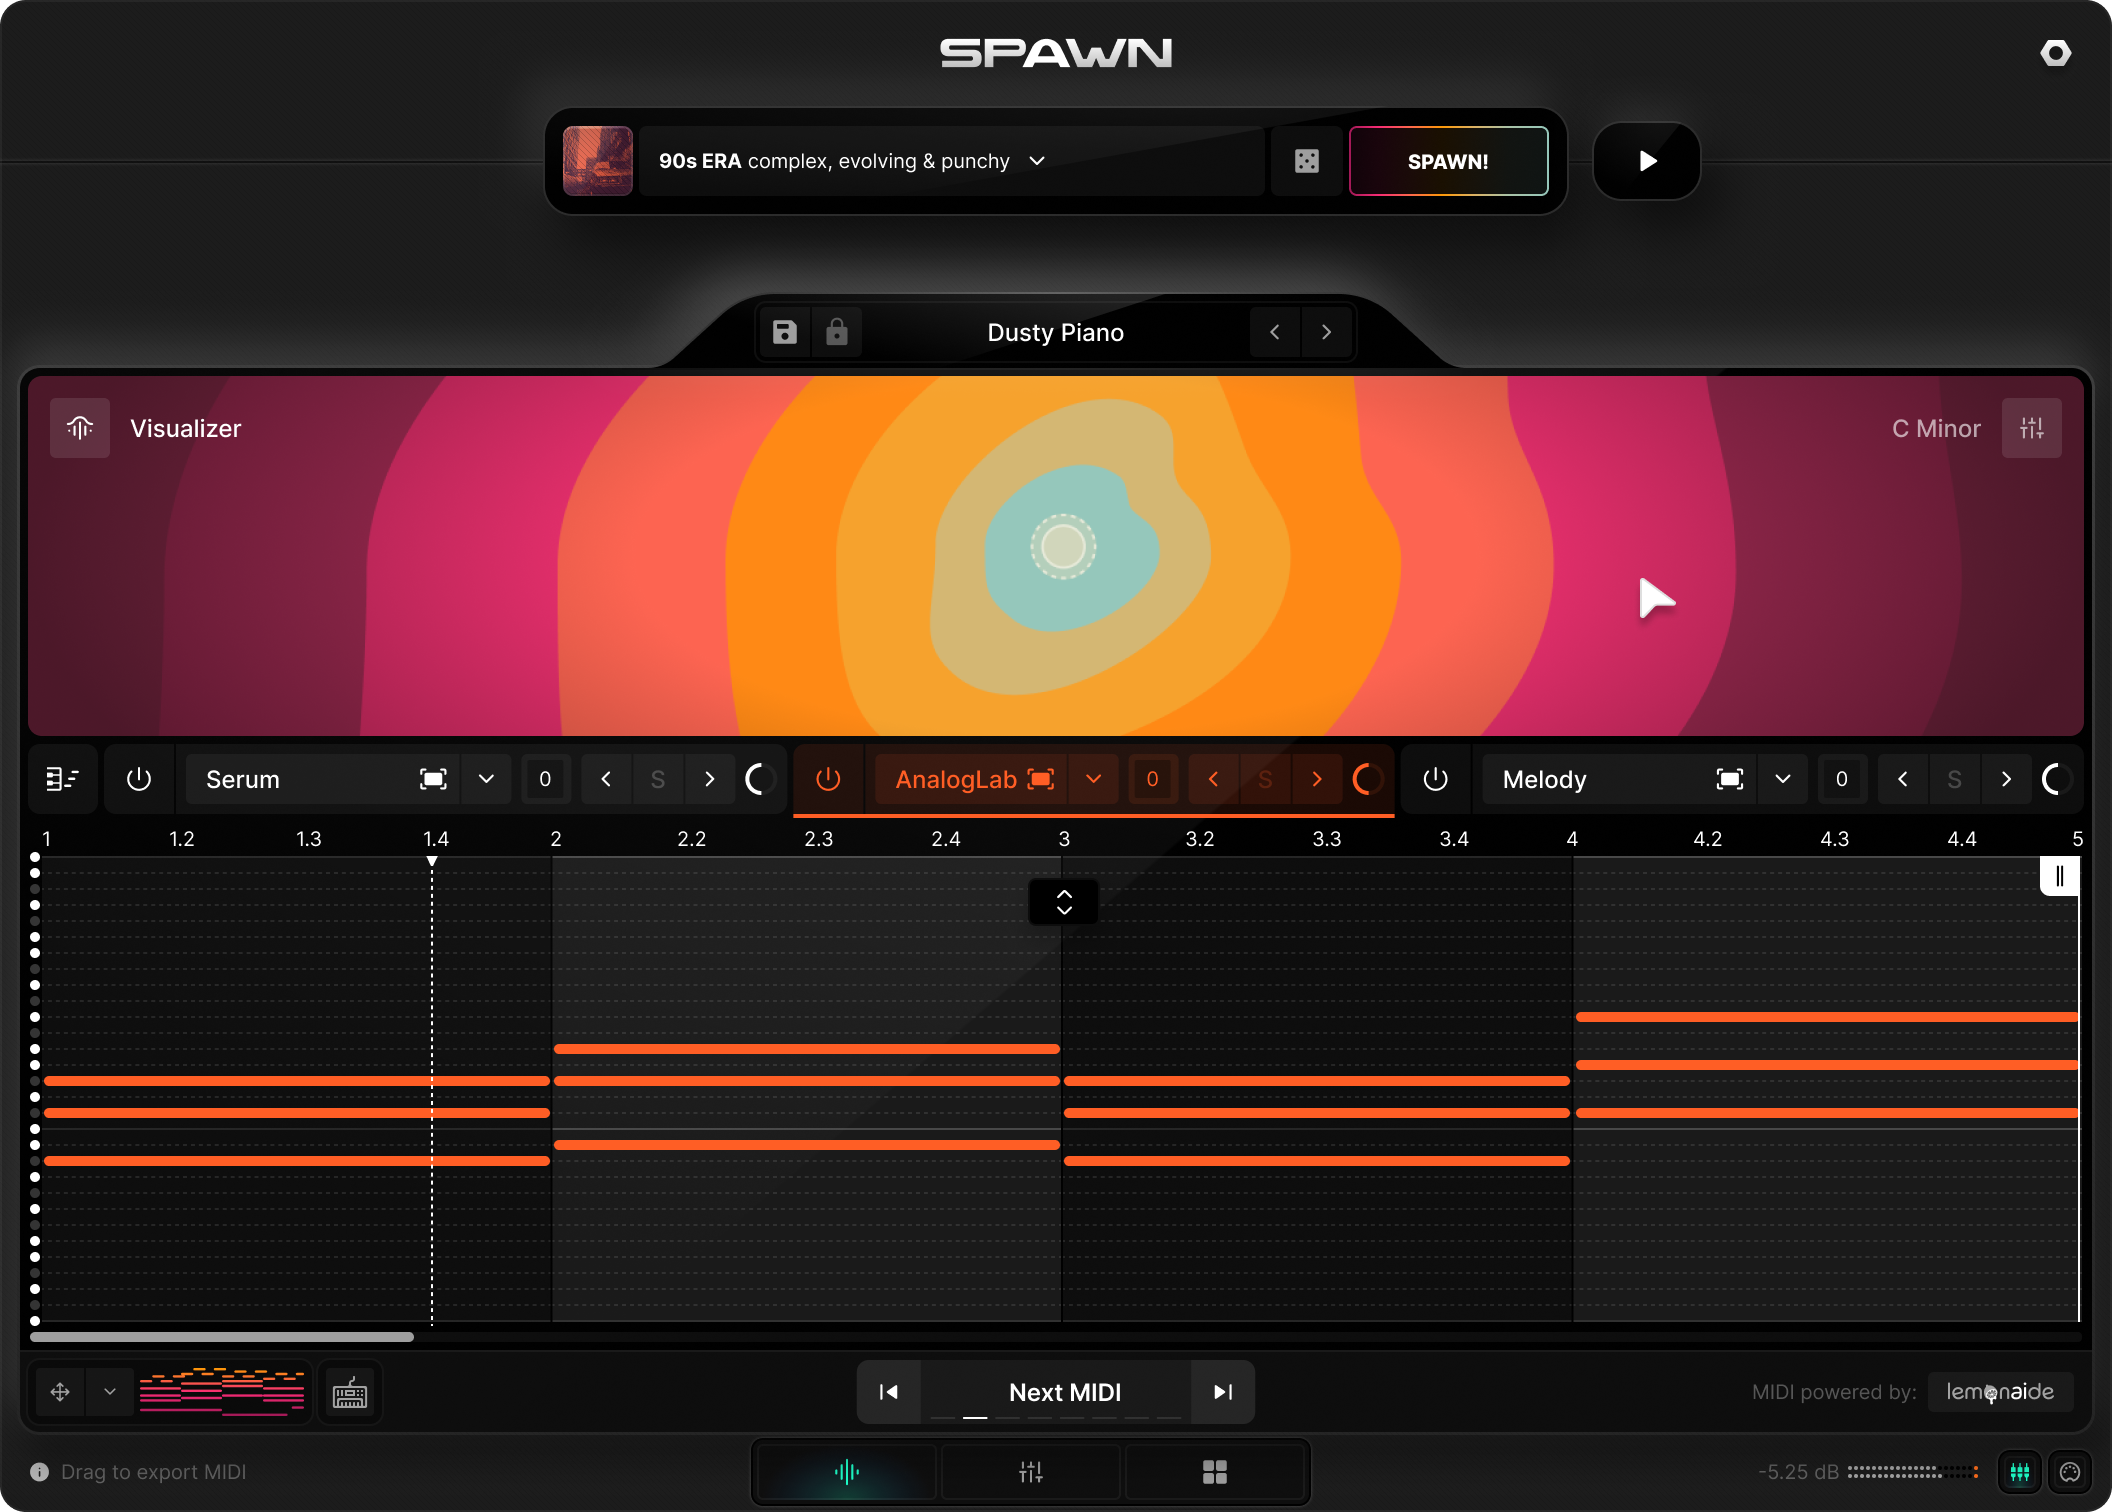Toggle the teal meter button
2112x1512 pixels.
2020,1472
